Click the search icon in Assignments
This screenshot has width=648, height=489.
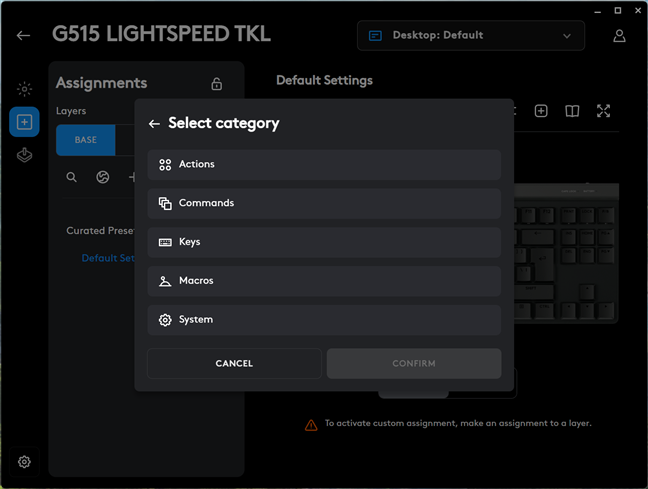(71, 177)
